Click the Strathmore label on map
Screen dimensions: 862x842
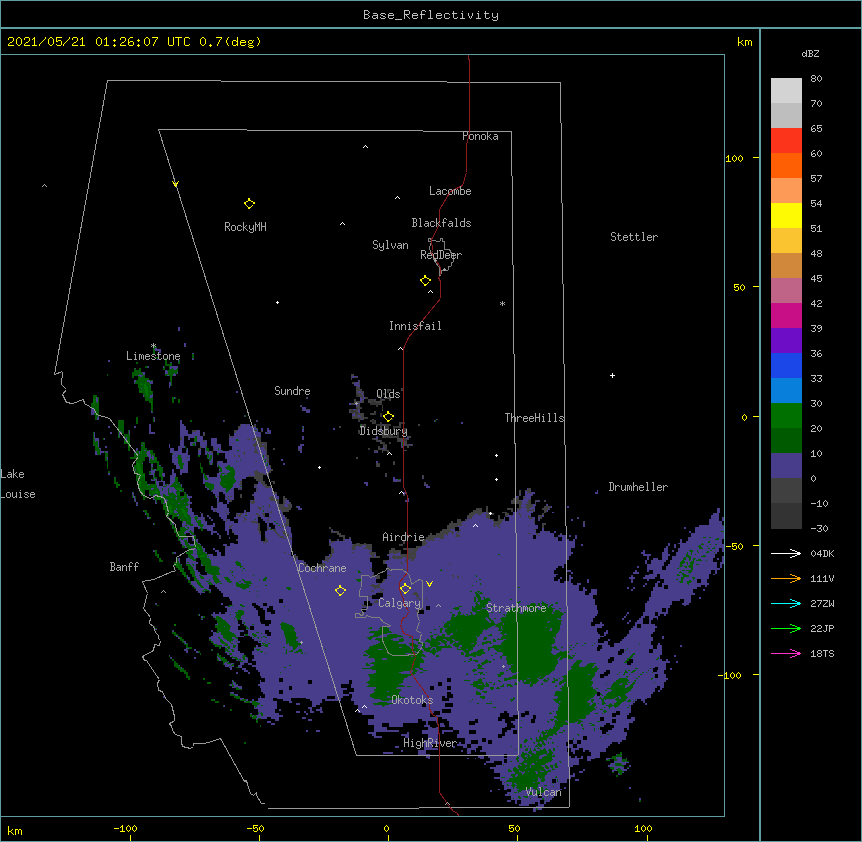pos(516,608)
